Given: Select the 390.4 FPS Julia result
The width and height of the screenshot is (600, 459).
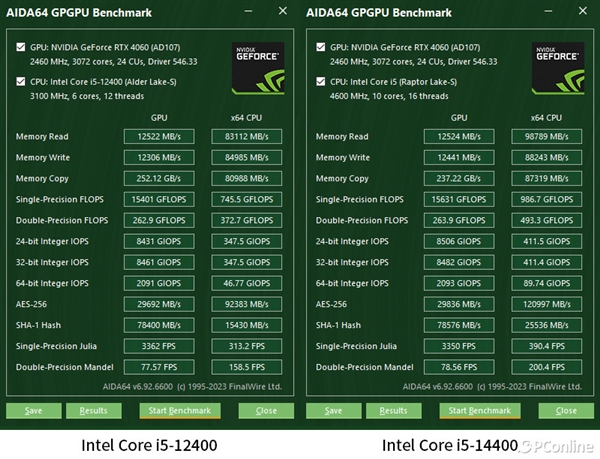Looking at the screenshot, I should (x=547, y=347).
